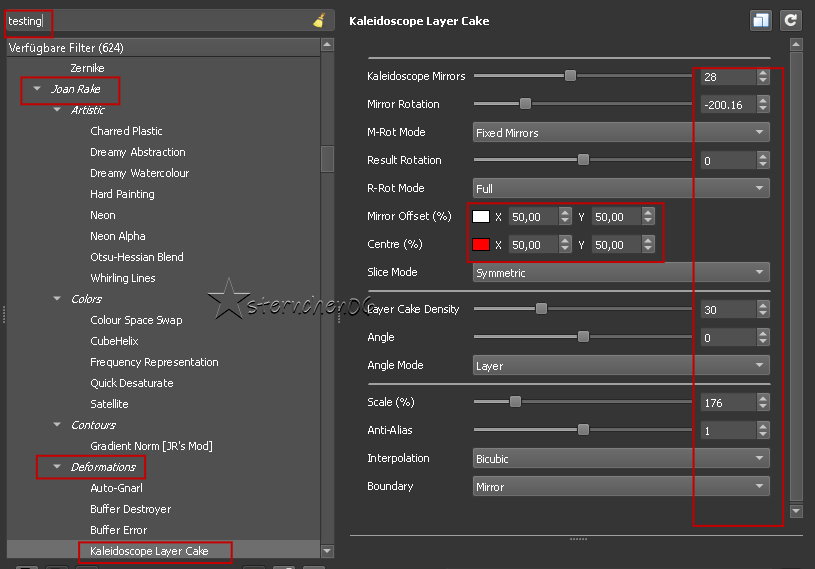Screen dimensions: 815x569
Task: Select the Dreamy Watercolour filter
Action: tap(139, 173)
